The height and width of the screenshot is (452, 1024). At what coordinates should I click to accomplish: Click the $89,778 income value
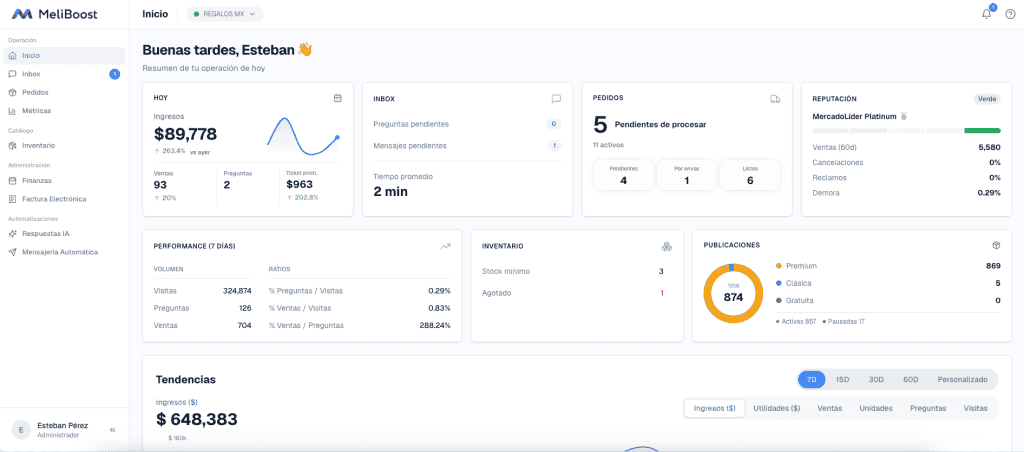[x=185, y=134]
